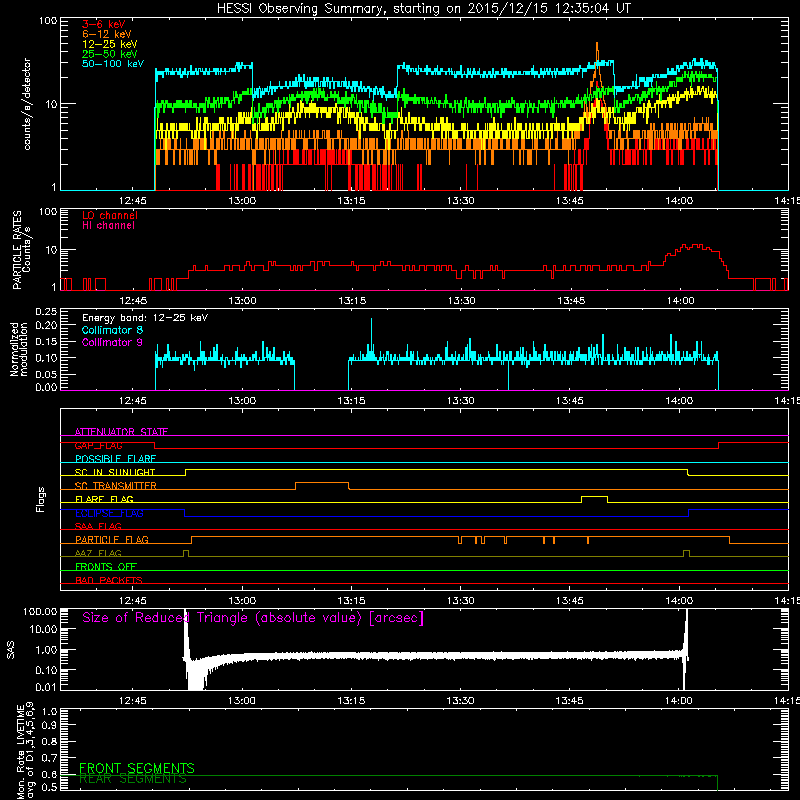Click the AAZ_FLAG label
Screen dimensions: 800x800
98,553
